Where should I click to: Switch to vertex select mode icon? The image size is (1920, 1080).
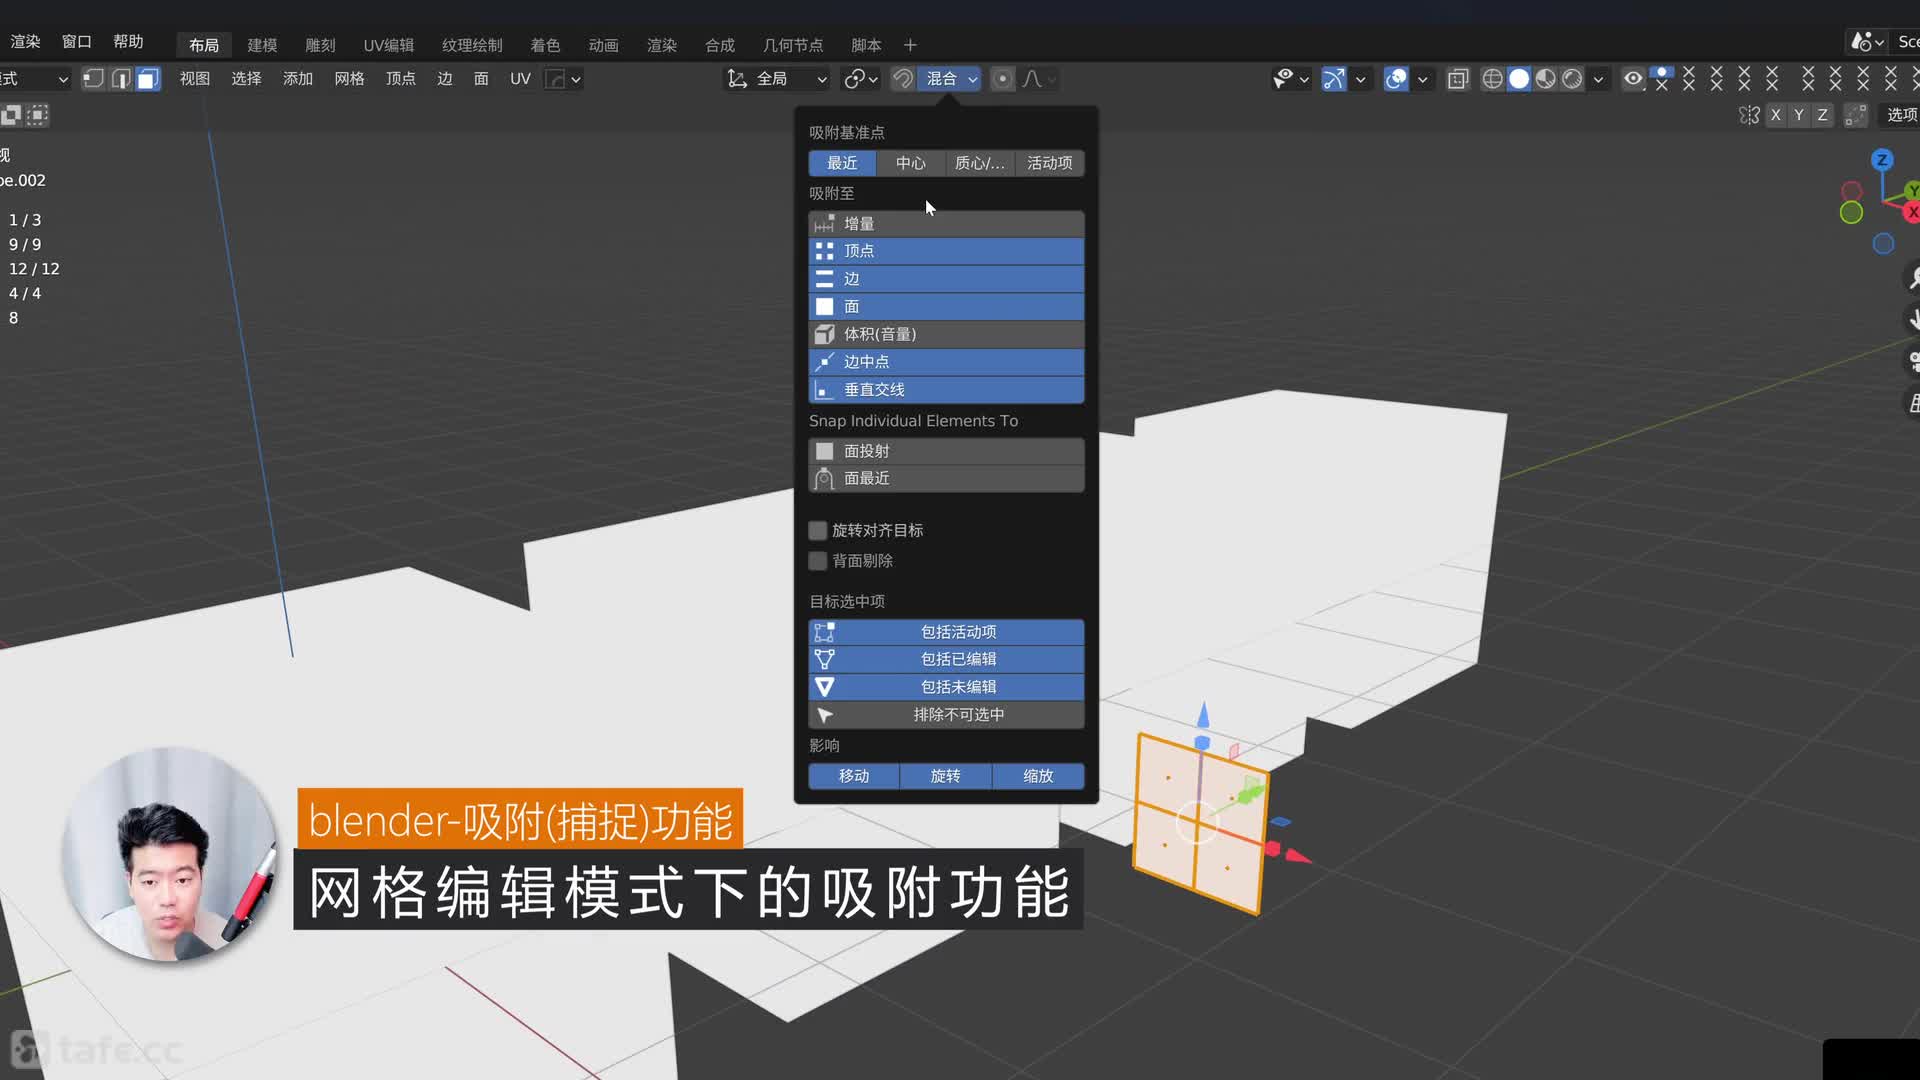pyautogui.click(x=93, y=79)
